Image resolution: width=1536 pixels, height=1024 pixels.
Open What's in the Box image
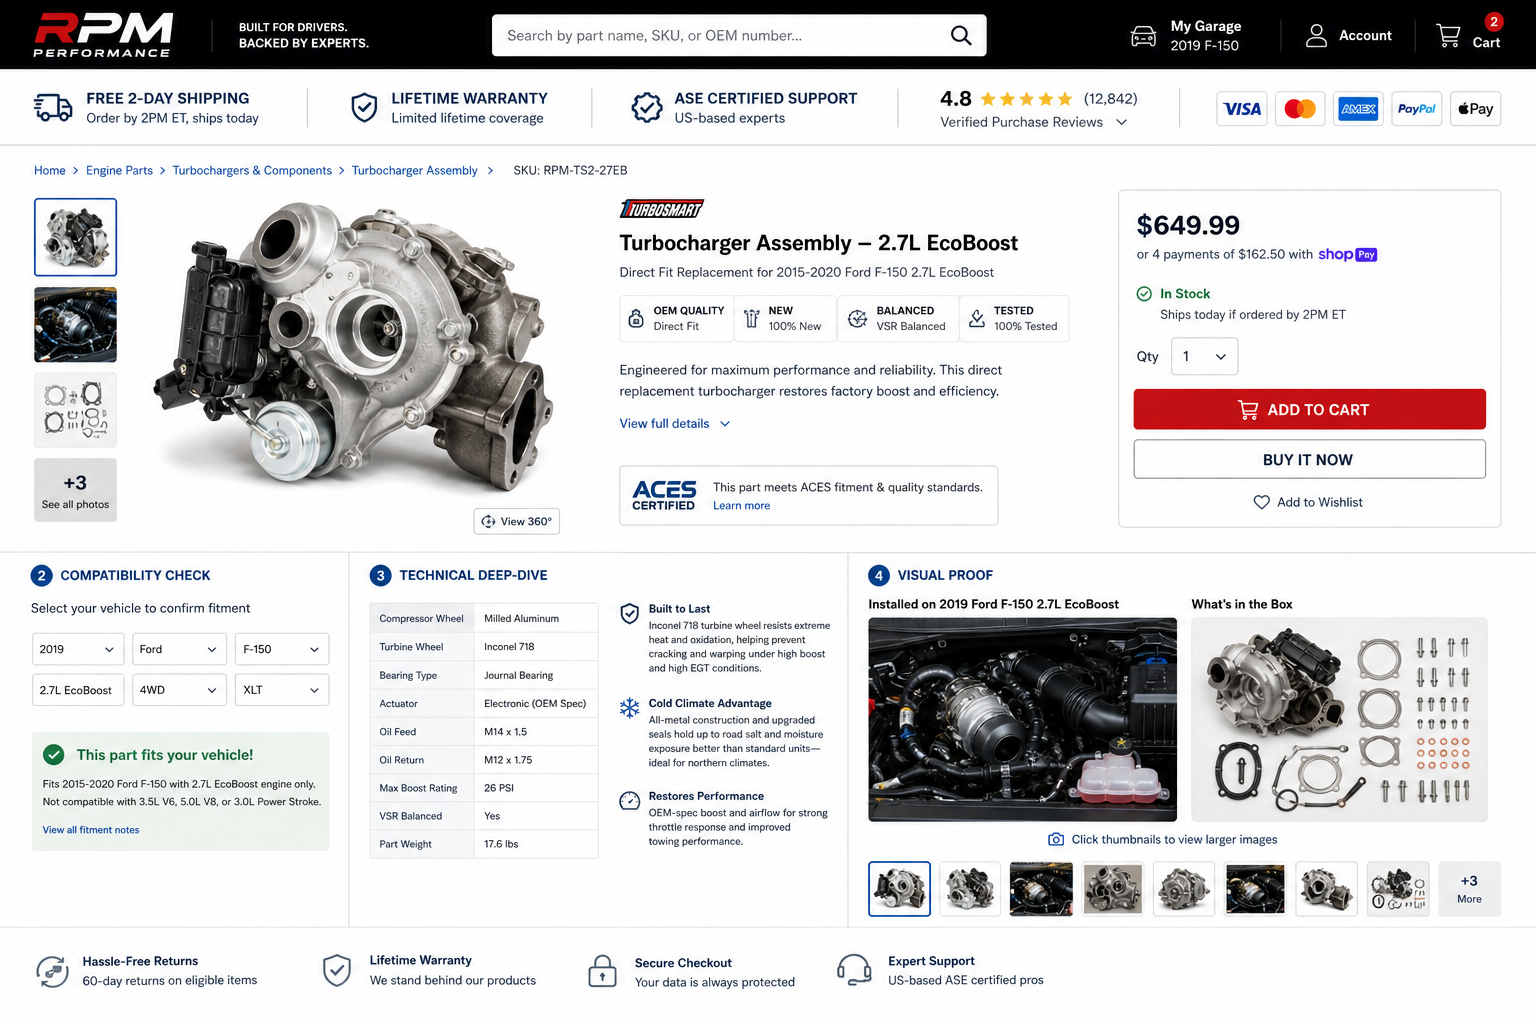(x=1339, y=720)
